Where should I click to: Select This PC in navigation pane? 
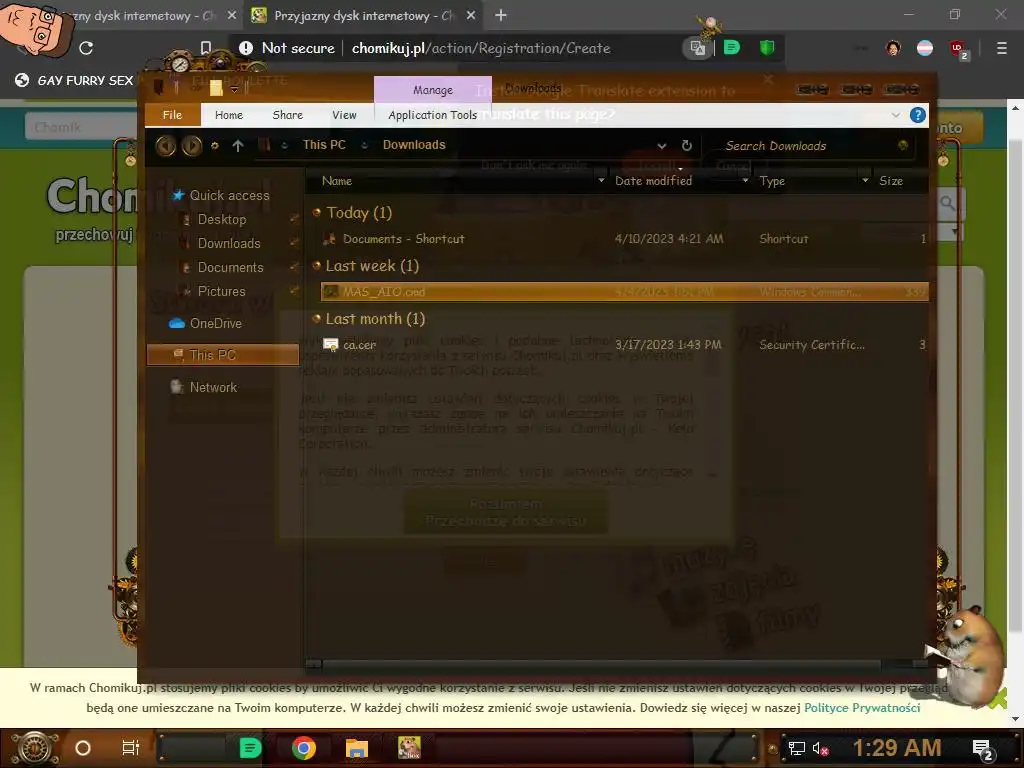click(223, 355)
